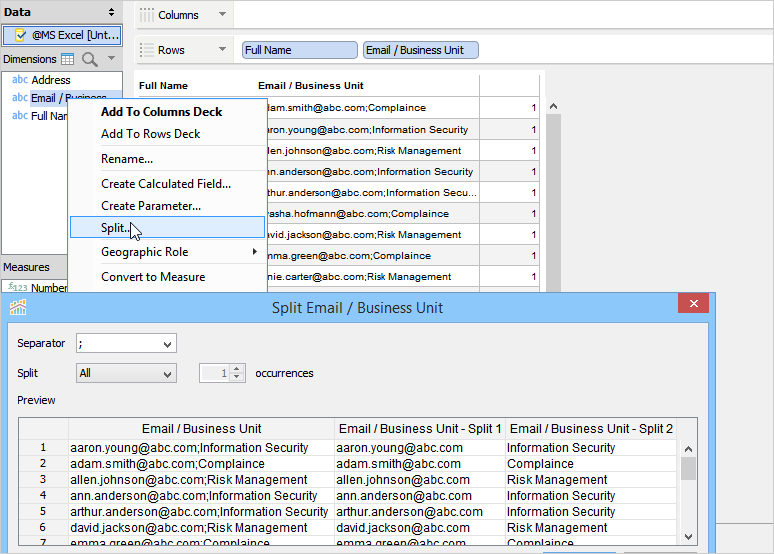Click the Email / Business Unit pill in Rows
This screenshot has height=554, width=774.
421,50
